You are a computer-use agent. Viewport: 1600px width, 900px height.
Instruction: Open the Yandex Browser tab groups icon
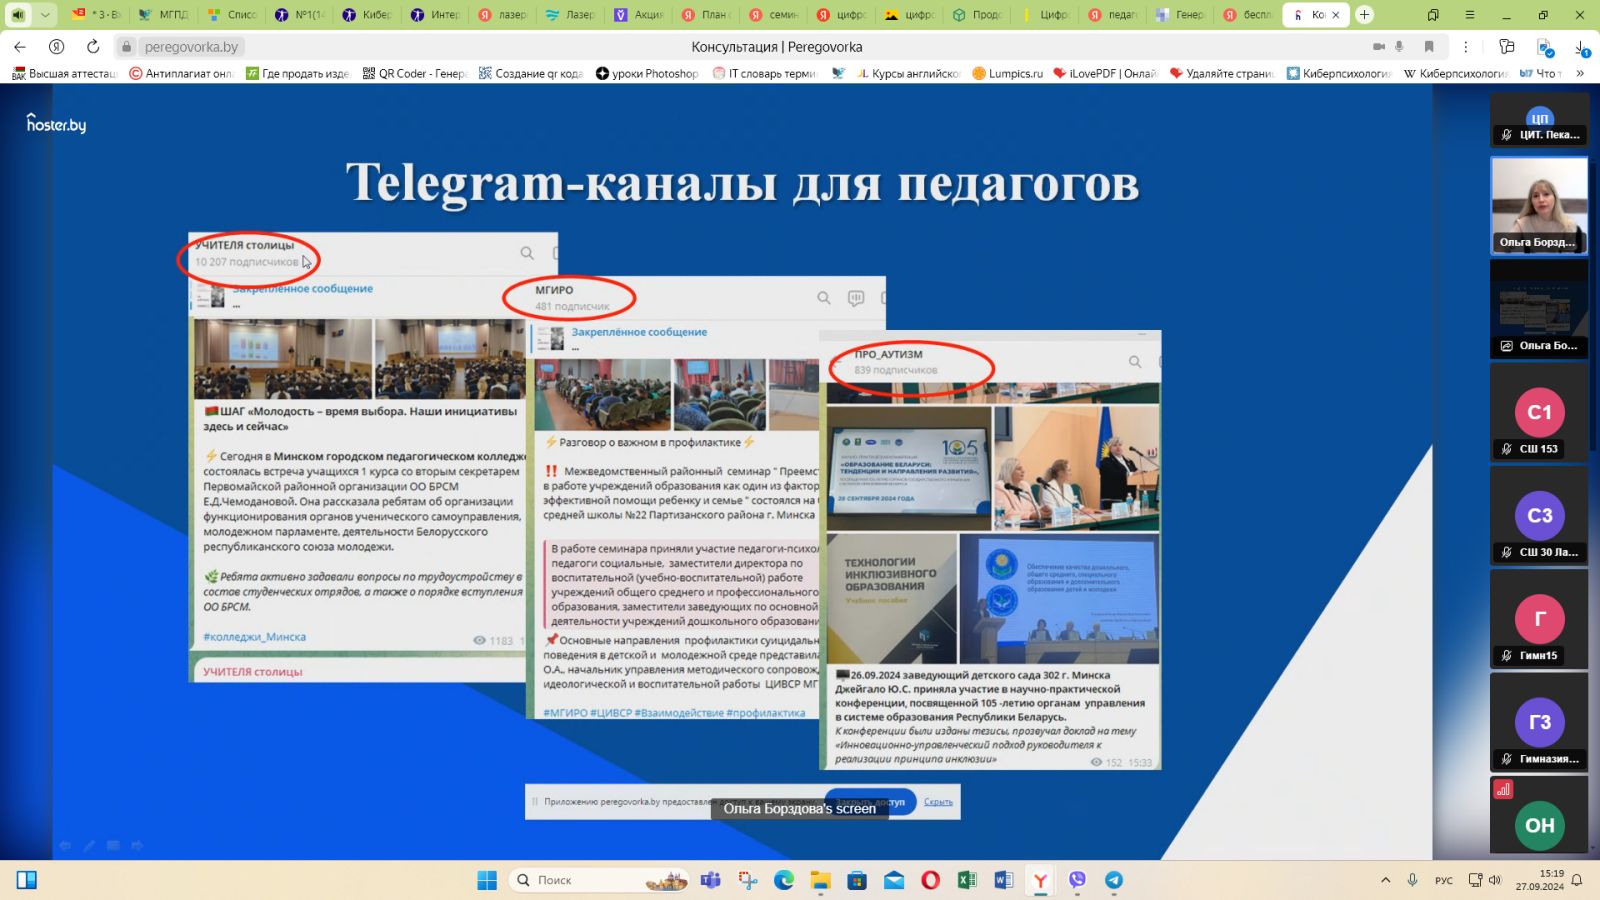click(1433, 15)
